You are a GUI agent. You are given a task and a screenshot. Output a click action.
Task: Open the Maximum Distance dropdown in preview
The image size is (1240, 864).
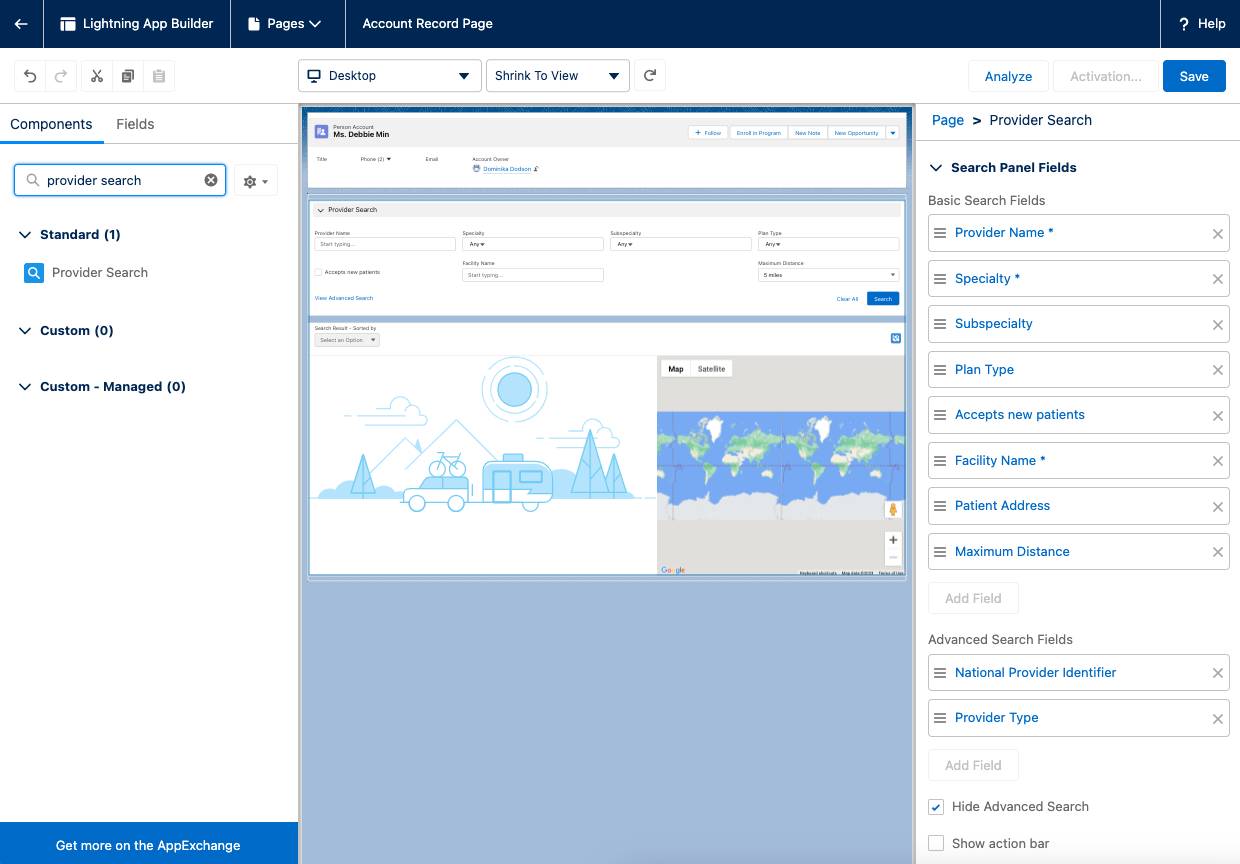coord(828,275)
